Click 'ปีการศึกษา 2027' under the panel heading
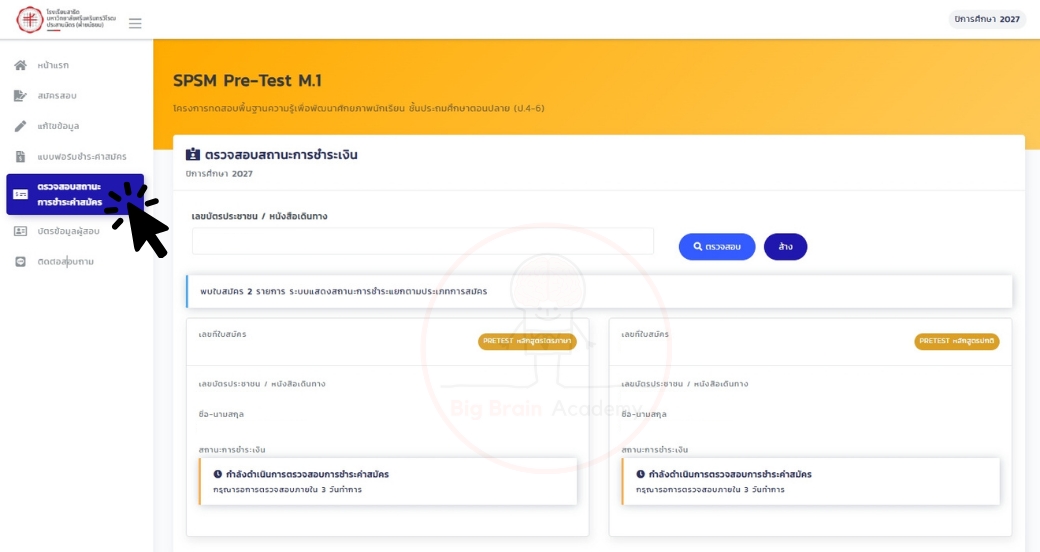 [219, 174]
